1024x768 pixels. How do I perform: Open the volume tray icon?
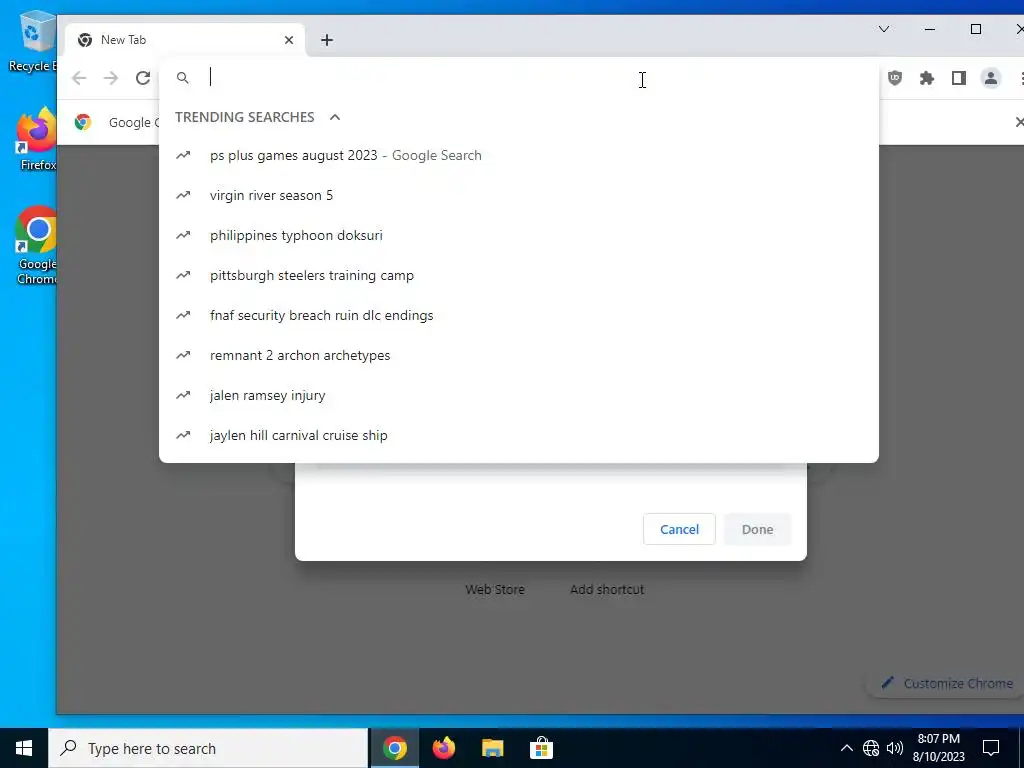(x=895, y=748)
